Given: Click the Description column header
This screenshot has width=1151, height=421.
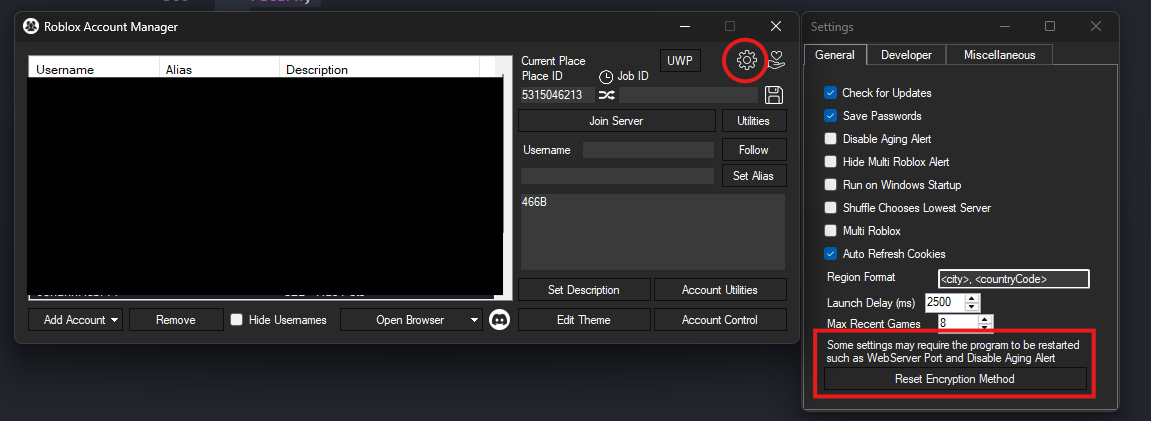Looking at the screenshot, I should [x=380, y=70].
